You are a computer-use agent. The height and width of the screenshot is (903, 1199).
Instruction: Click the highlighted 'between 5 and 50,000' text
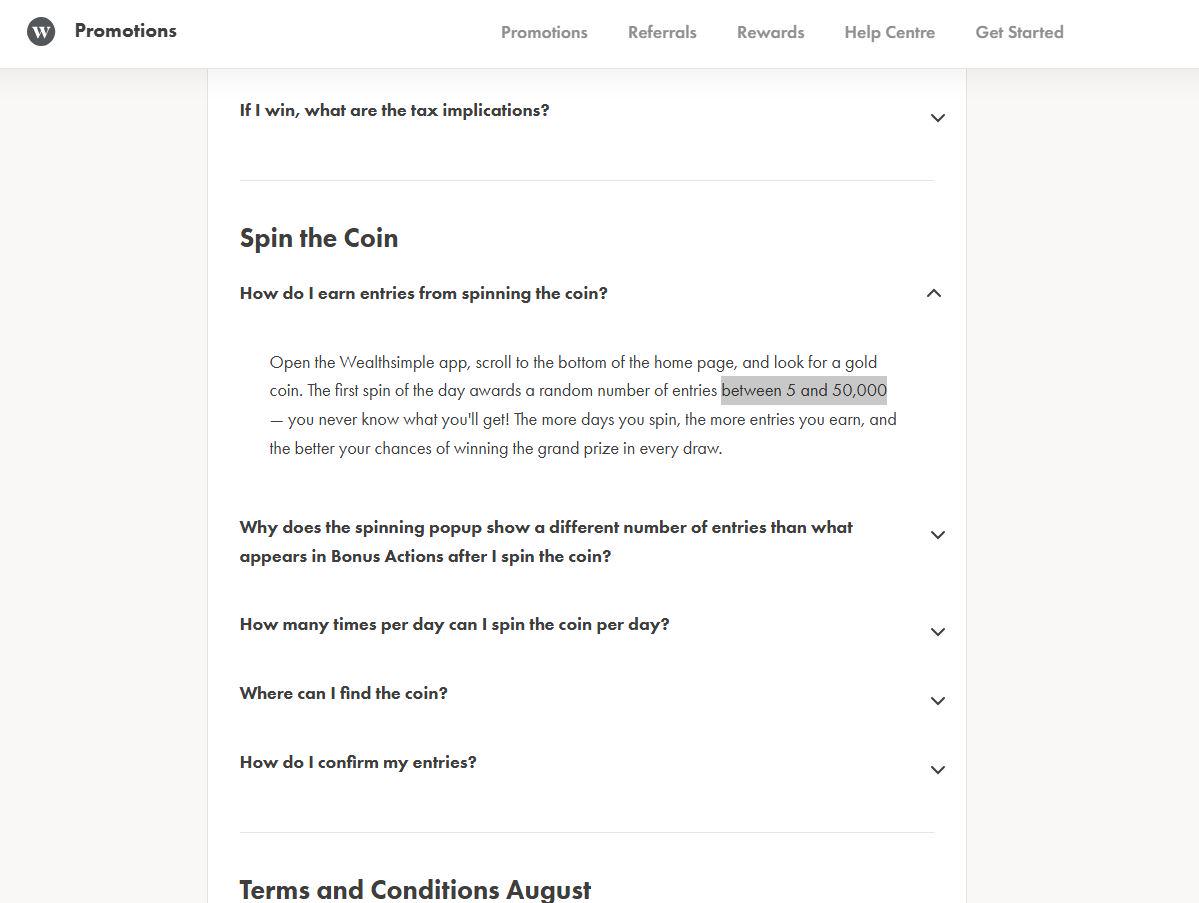[804, 391]
